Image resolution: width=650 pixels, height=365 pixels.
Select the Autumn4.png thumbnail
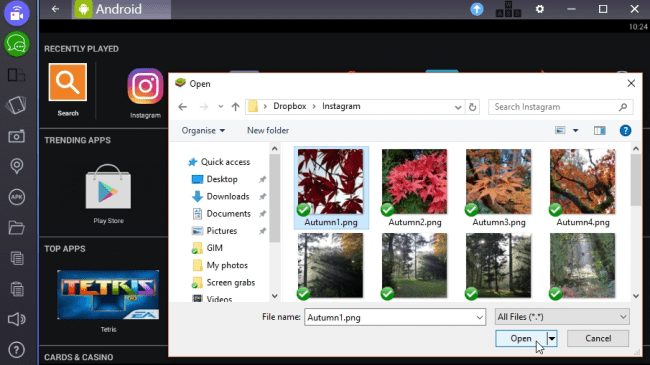click(582, 181)
